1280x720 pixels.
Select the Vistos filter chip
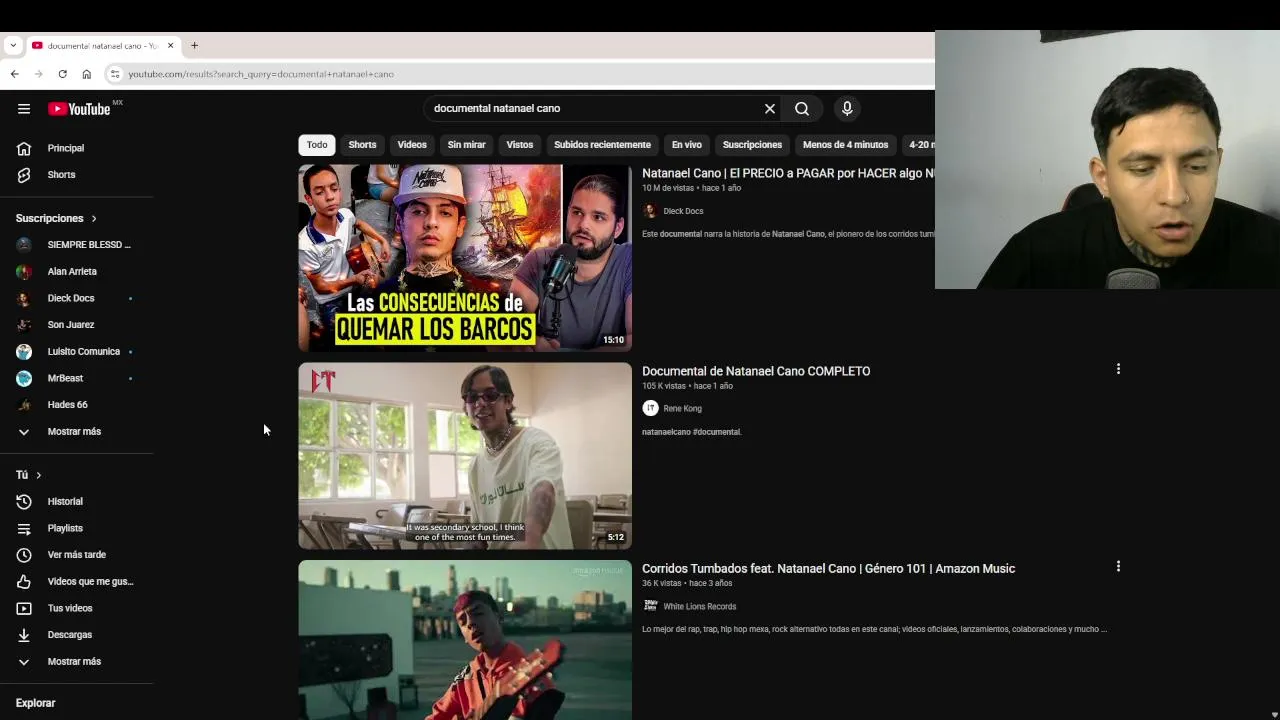[520, 145]
